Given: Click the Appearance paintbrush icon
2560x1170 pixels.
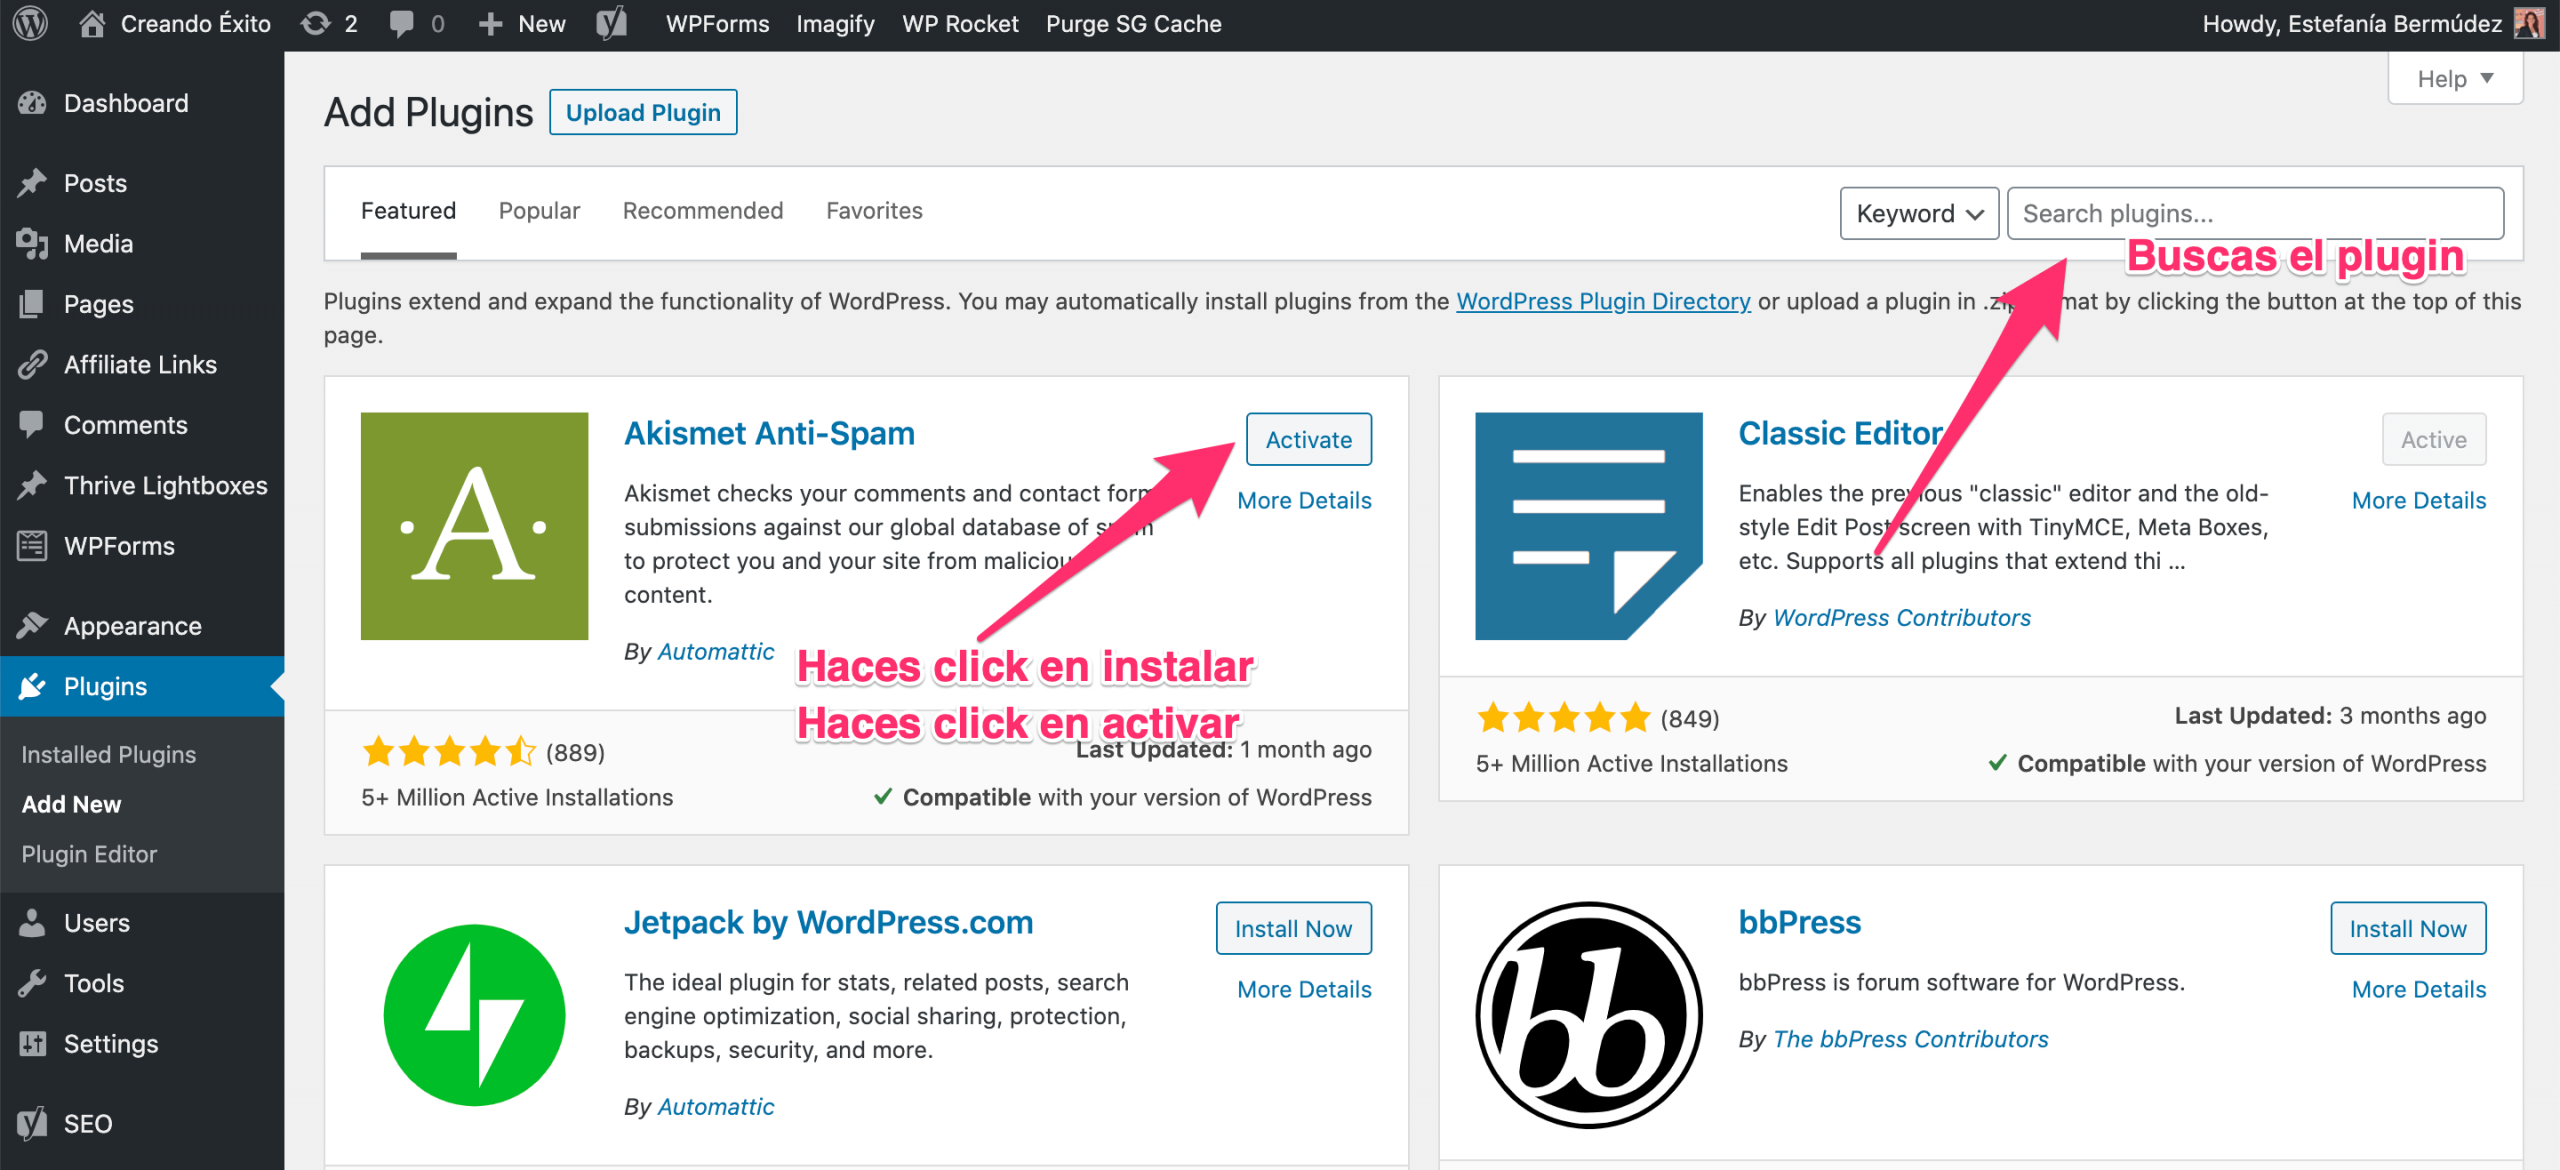Looking at the screenshot, I should click(32, 625).
